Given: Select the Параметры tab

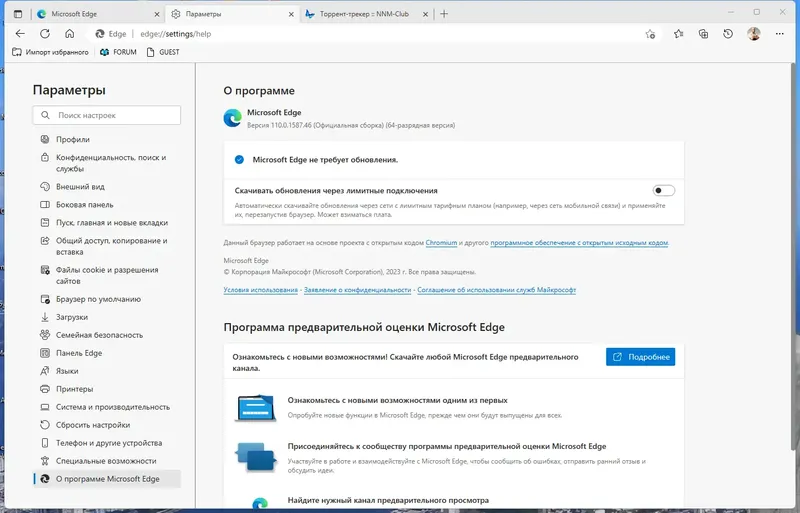Looking at the screenshot, I should [232, 14].
